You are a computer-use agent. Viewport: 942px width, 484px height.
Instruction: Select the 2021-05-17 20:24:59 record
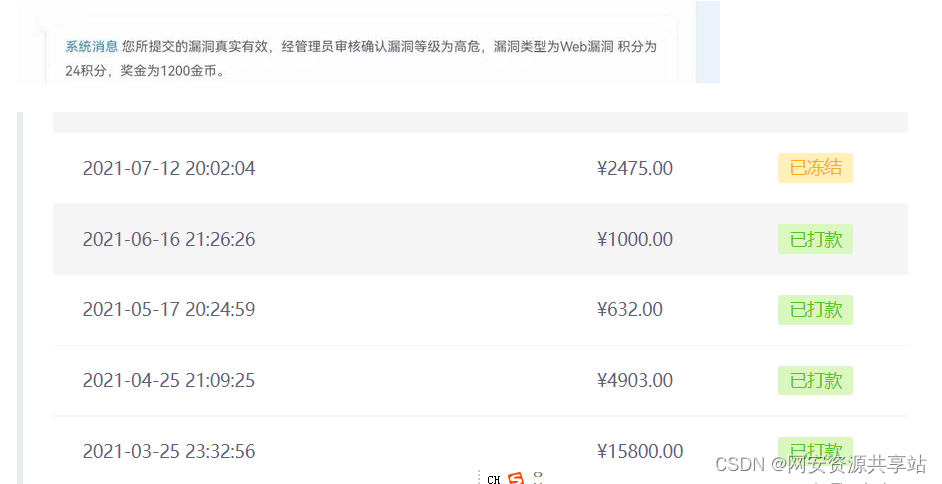pos(480,310)
